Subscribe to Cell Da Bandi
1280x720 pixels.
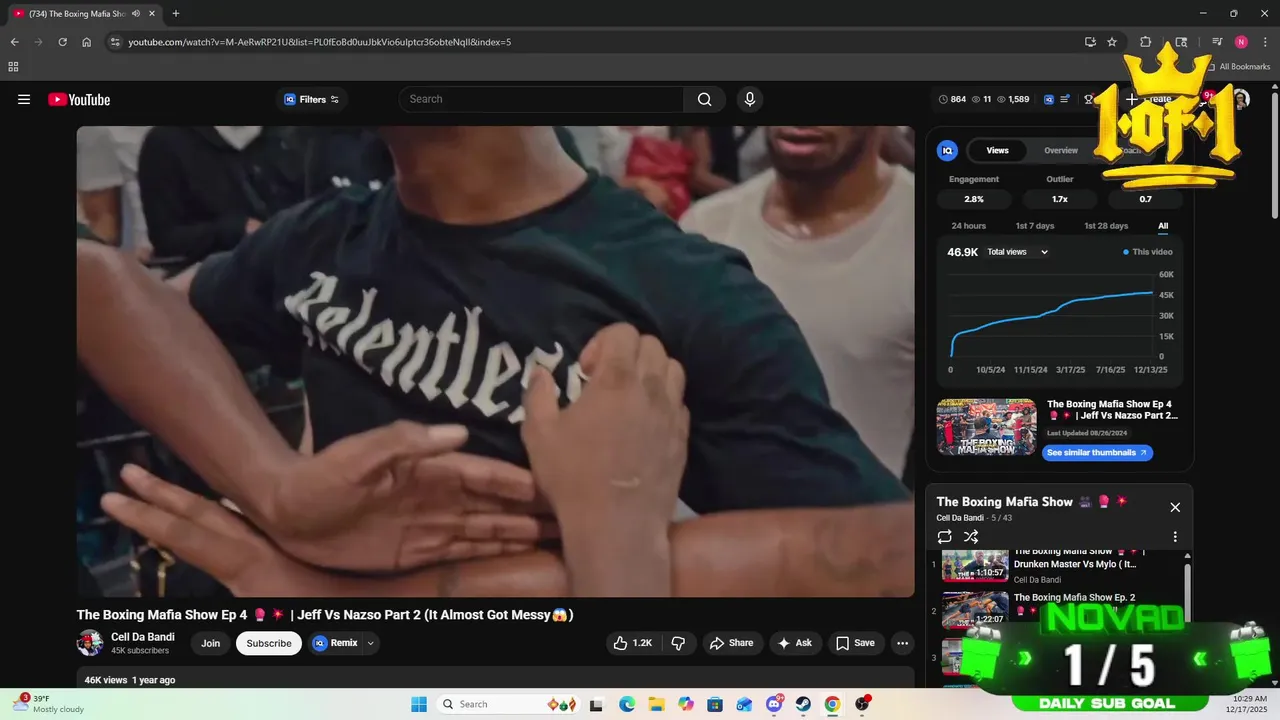coord(269,643)
